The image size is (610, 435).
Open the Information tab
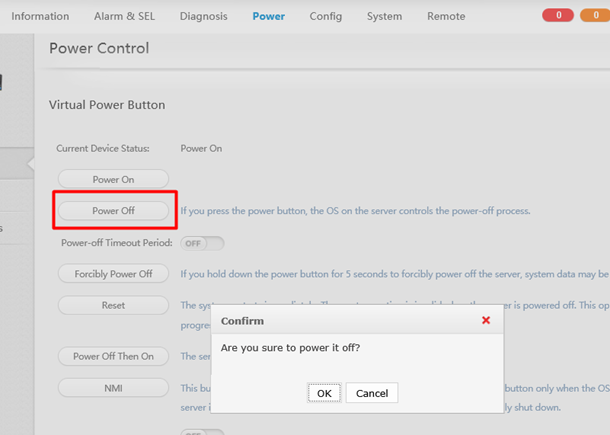click(40, 16)
